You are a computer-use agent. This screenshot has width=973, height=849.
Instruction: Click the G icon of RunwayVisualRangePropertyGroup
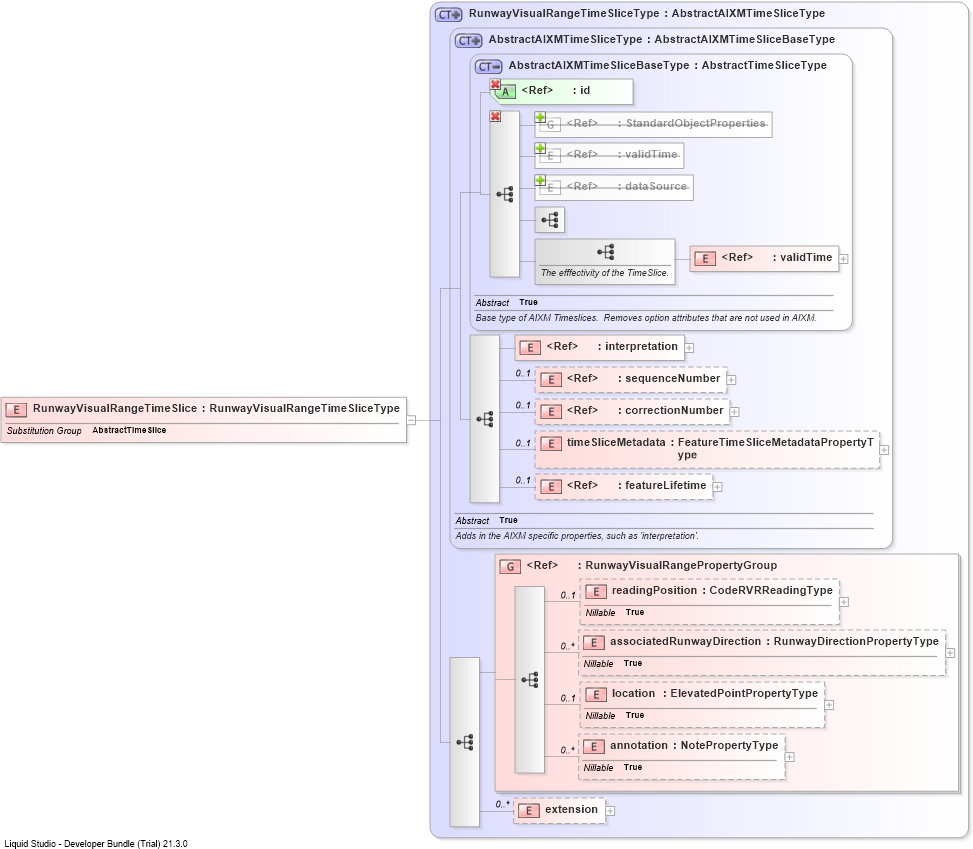pyautogui.click(x=510, y=567)
